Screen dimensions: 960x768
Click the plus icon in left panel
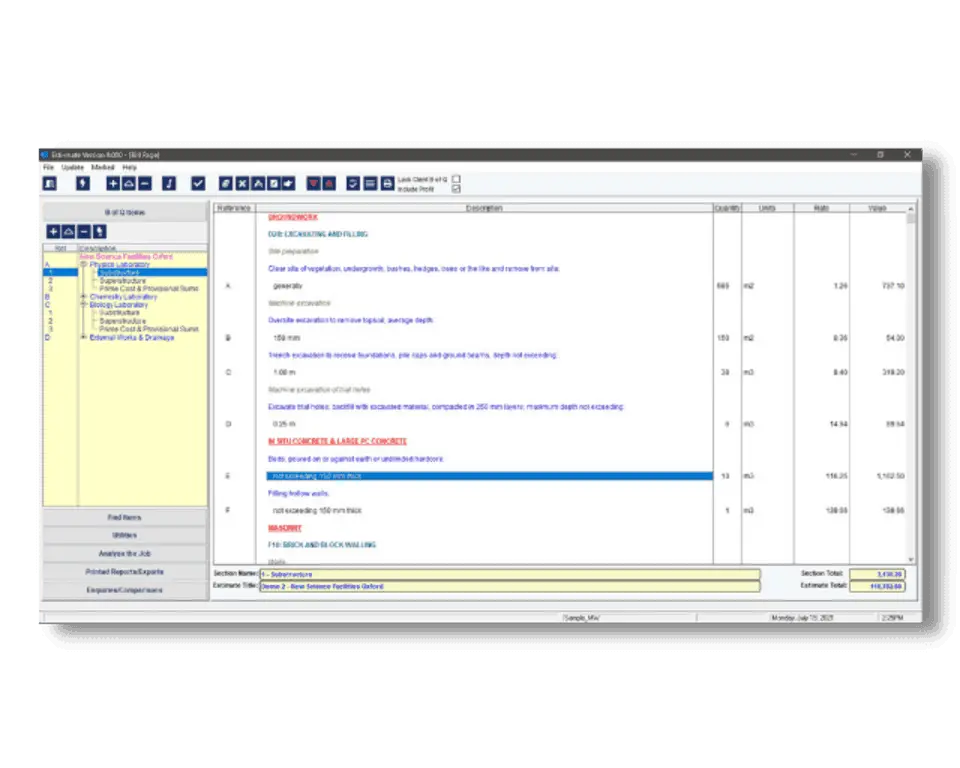point(53,232)
